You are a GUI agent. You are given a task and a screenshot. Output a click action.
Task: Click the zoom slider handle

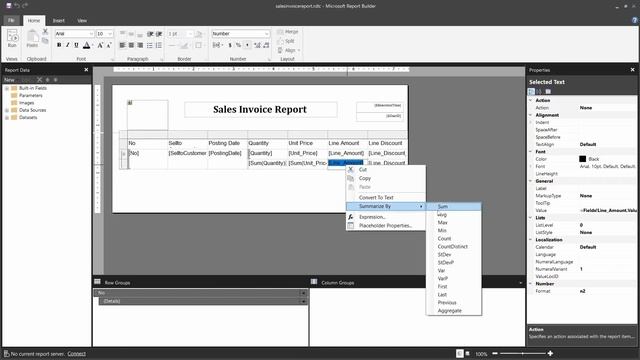(522, 353)
